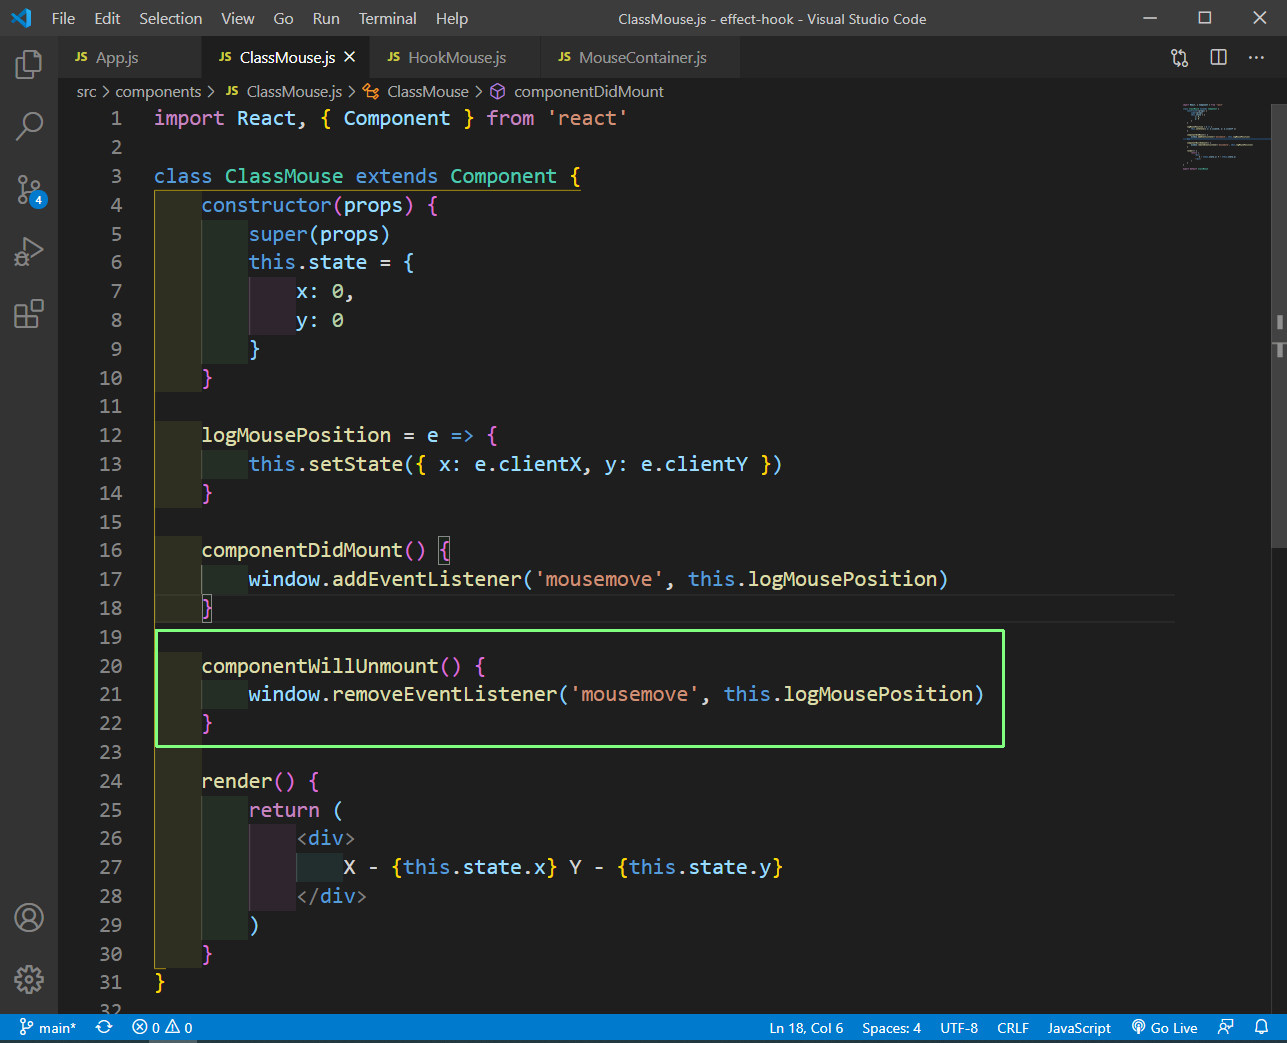
Task: Open the Selection menu
Action: pos(171,18)
